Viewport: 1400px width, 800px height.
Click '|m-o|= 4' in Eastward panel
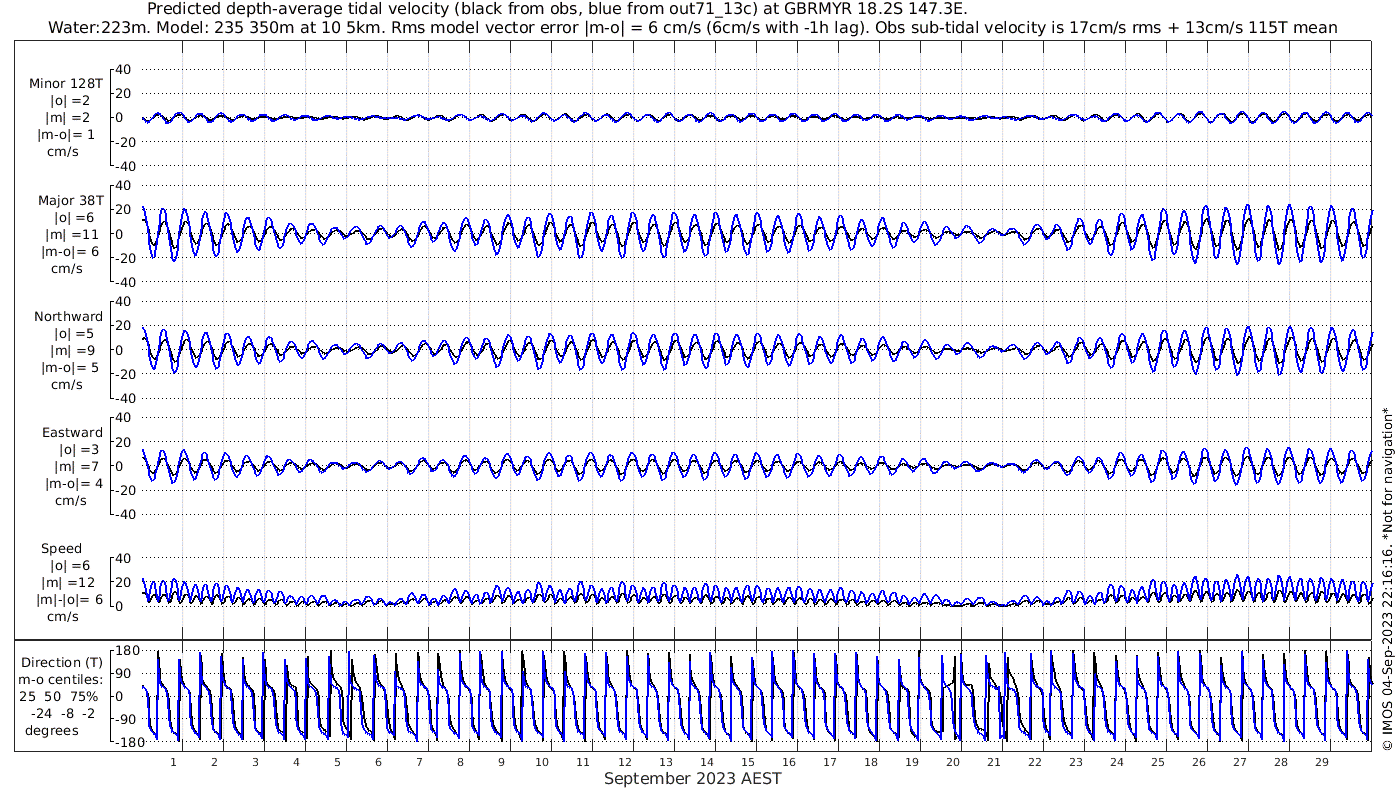[73, 483]
